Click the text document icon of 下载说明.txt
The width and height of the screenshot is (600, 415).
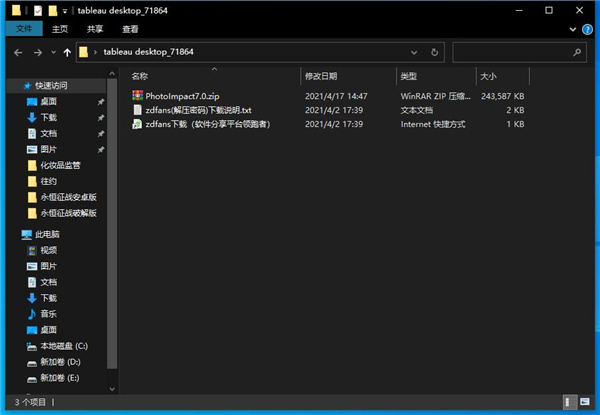point(137,110)
